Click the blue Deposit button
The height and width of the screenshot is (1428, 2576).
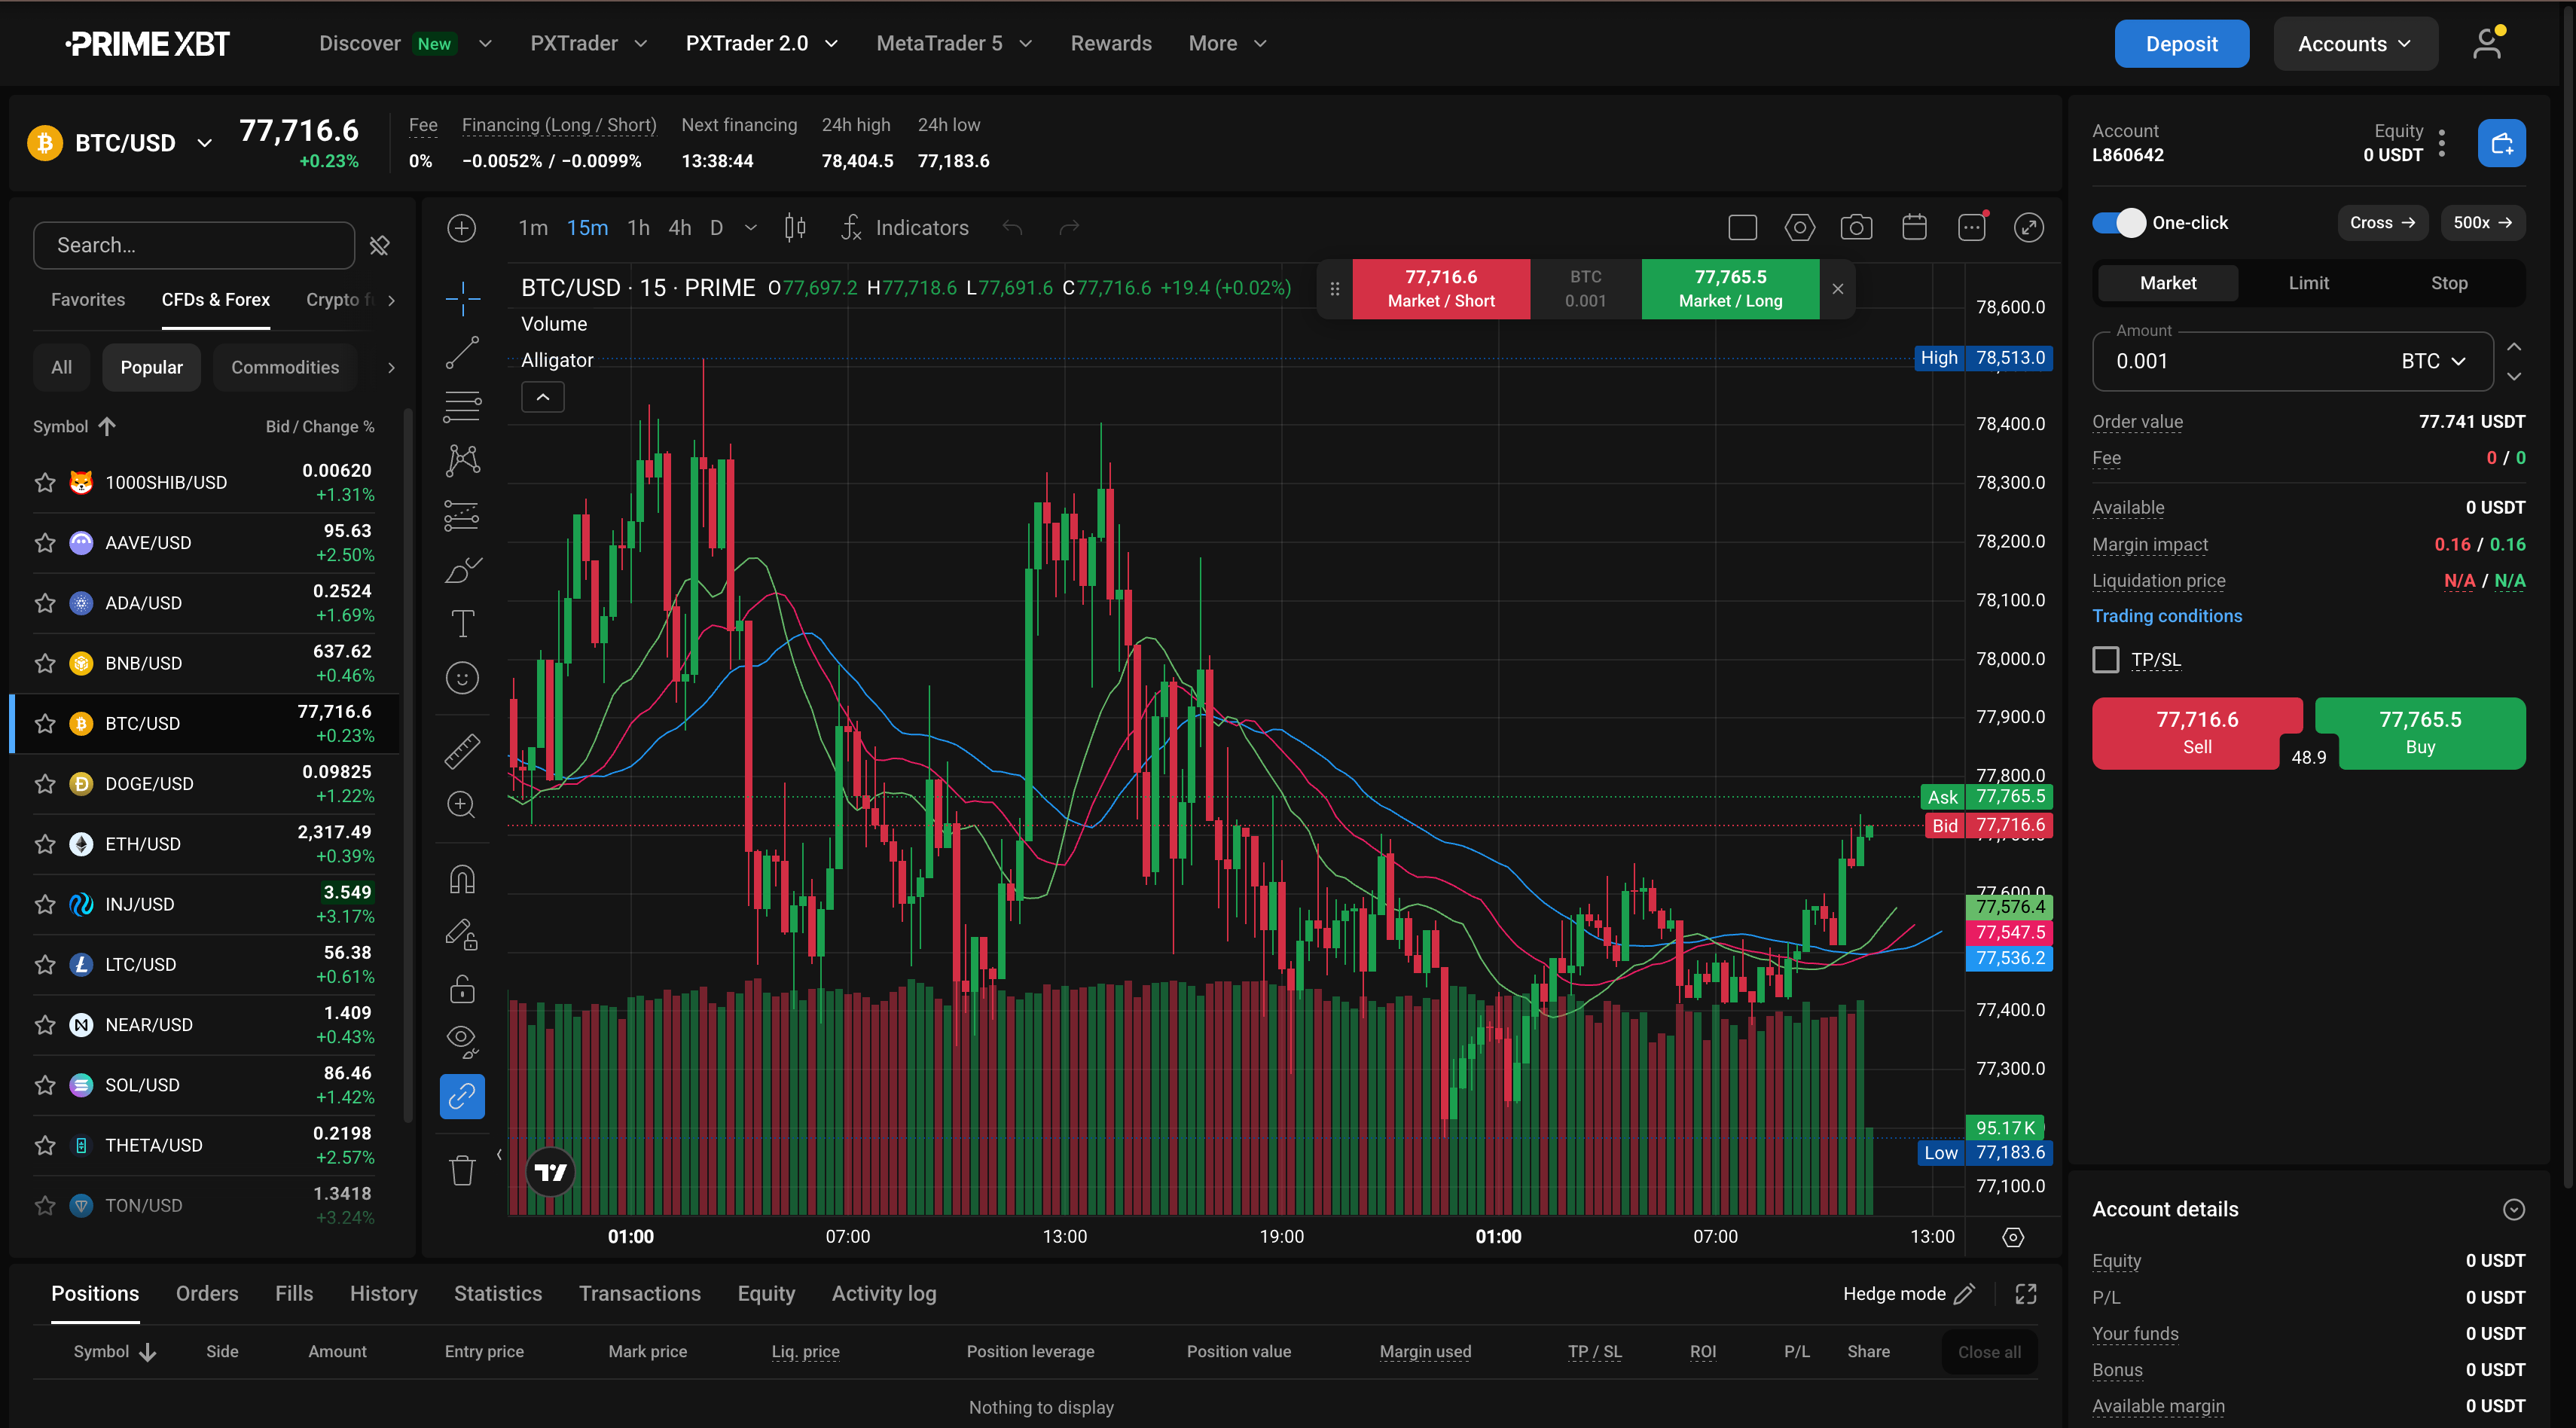2181,43
